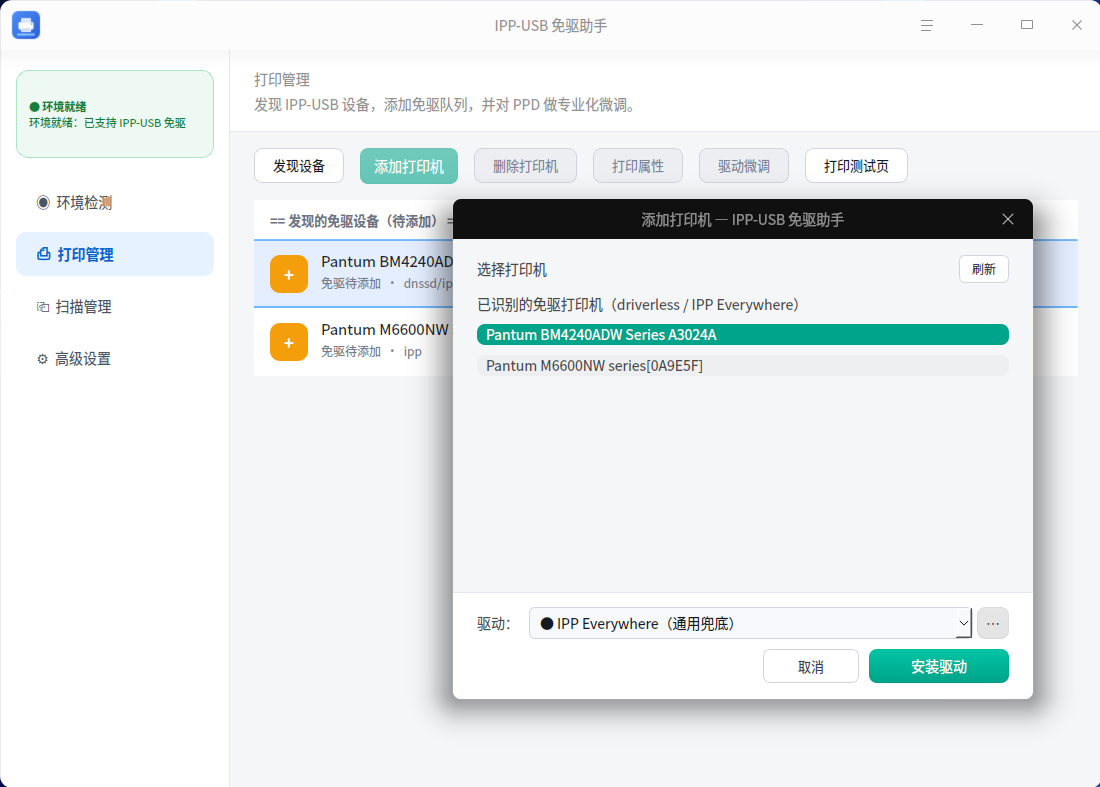Click the orange plus icon for Pantum BM4240ADW
This screenshot has height=787, width=1100.
pos(289,274)
